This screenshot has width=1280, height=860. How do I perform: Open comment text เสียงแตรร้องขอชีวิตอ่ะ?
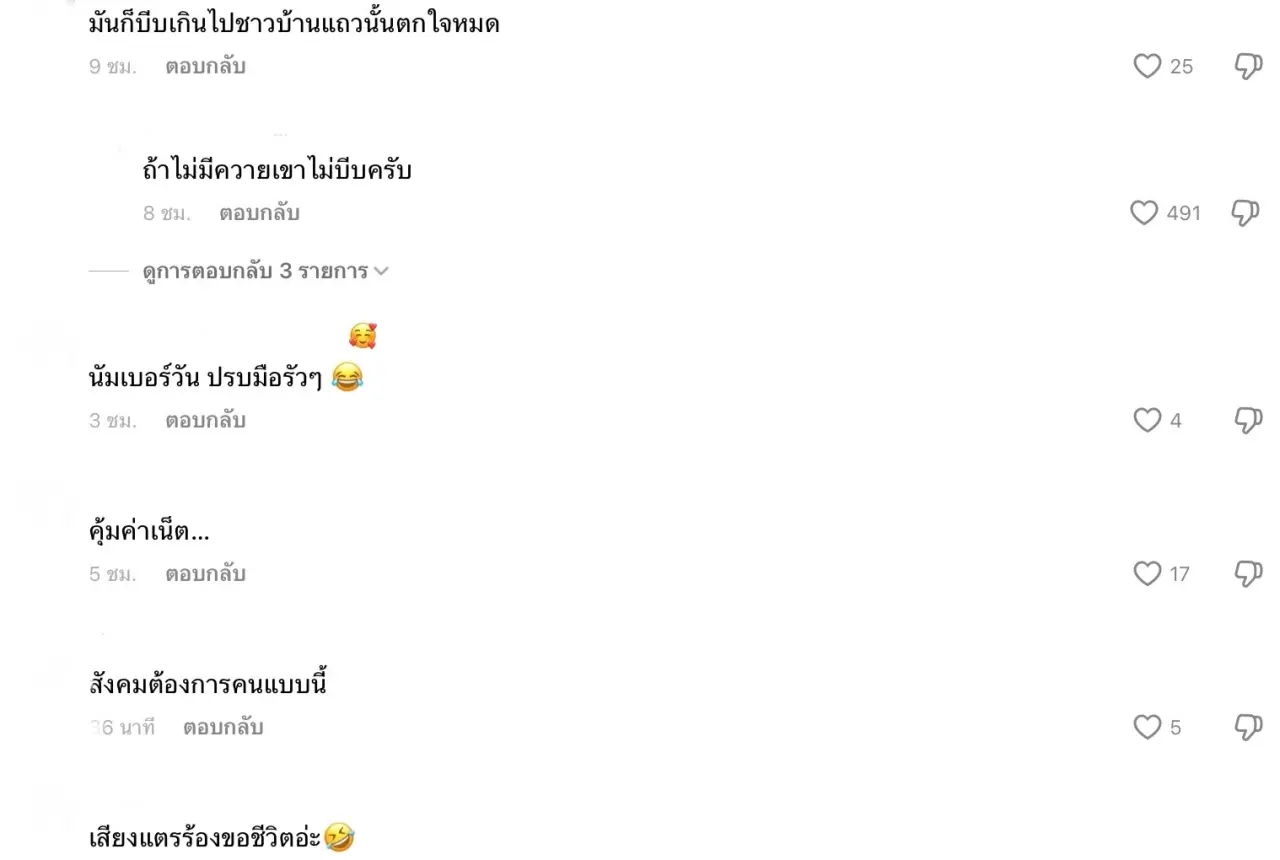(x=221, y=838)
